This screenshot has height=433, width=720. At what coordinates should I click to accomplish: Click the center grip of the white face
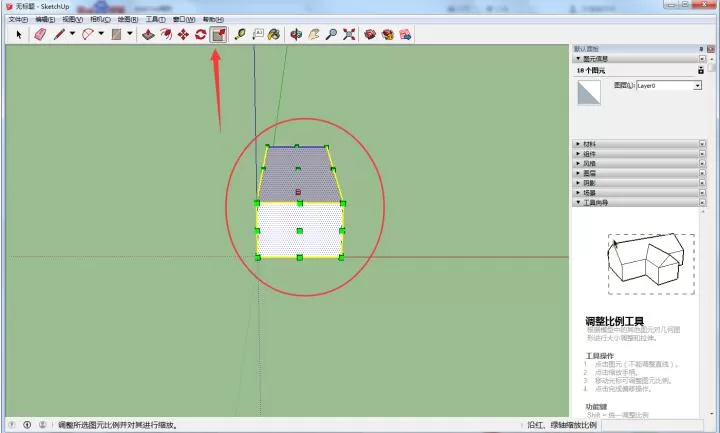point(300,231)
